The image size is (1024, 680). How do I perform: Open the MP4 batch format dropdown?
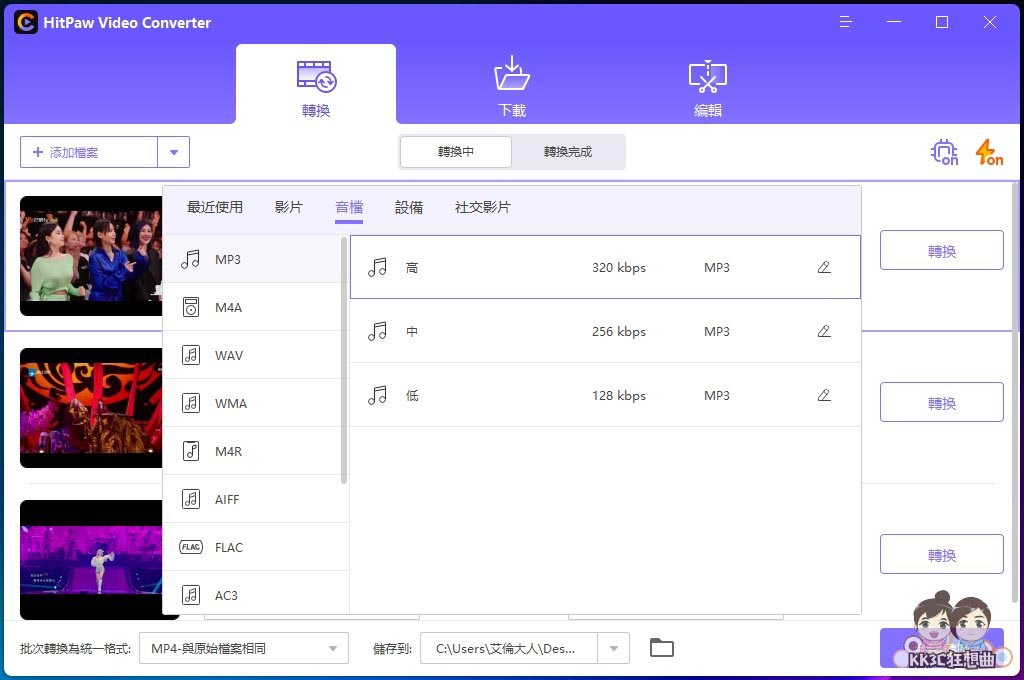[x=243, y=648]
